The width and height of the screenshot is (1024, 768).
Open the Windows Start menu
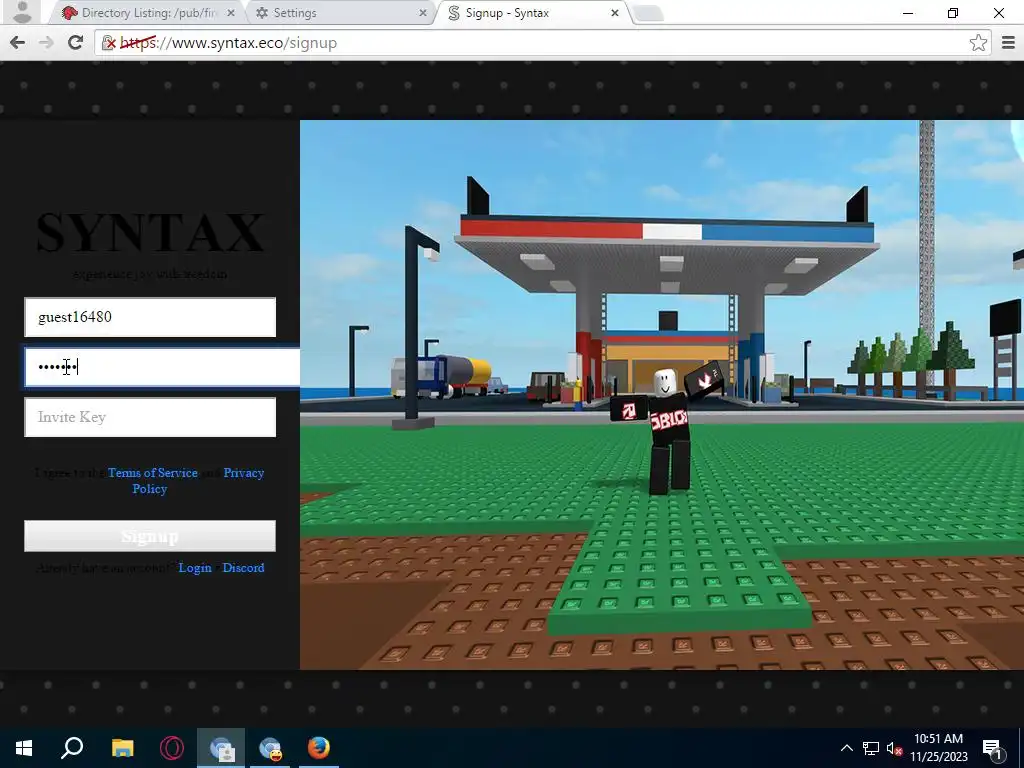(x=24, y=748)
